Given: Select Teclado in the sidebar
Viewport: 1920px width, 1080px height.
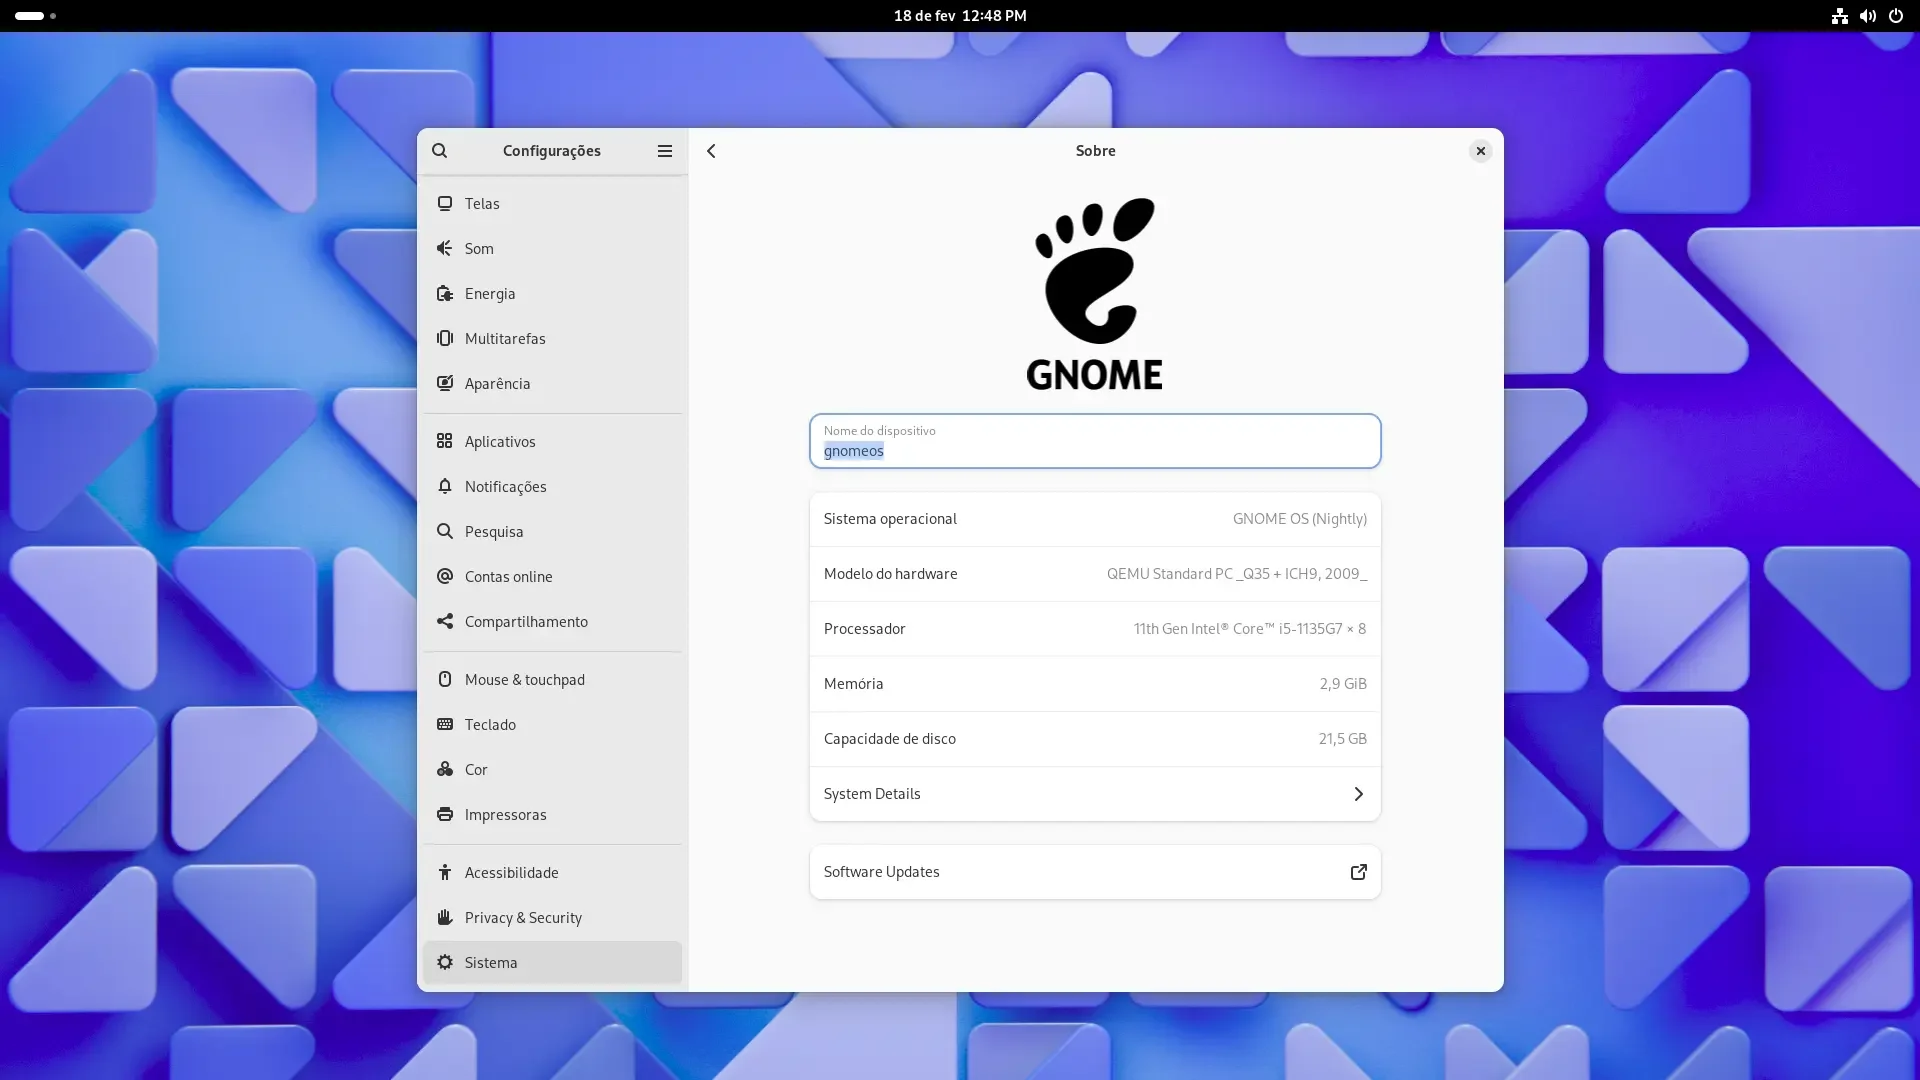Looking at the screenshot, I should tap(552, 724).
